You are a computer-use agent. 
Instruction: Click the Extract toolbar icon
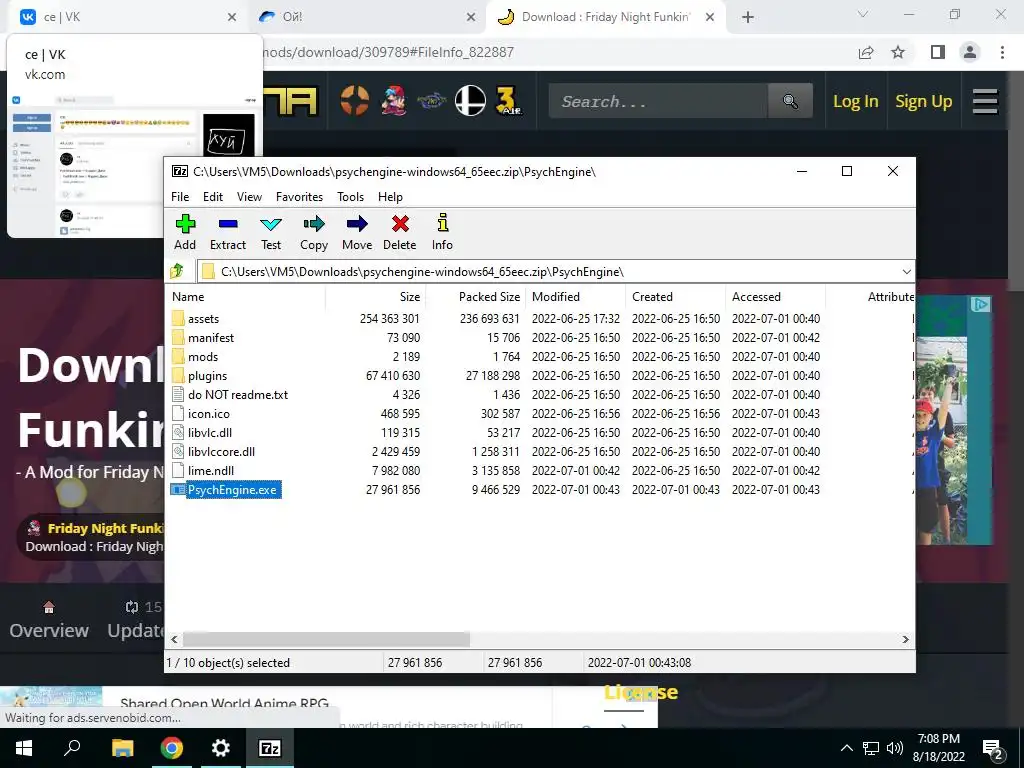coord(228,232)
